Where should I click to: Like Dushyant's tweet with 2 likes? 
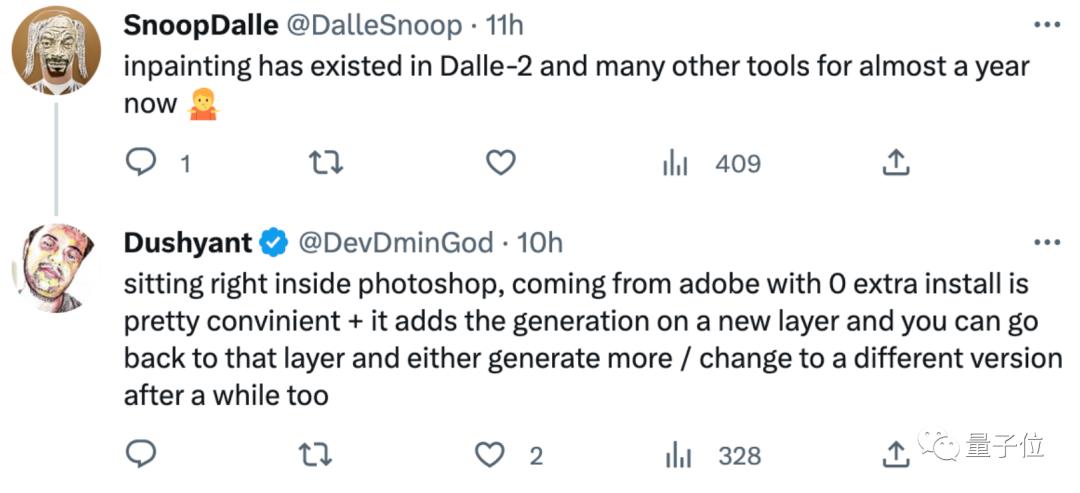click(x=490, y=456)
